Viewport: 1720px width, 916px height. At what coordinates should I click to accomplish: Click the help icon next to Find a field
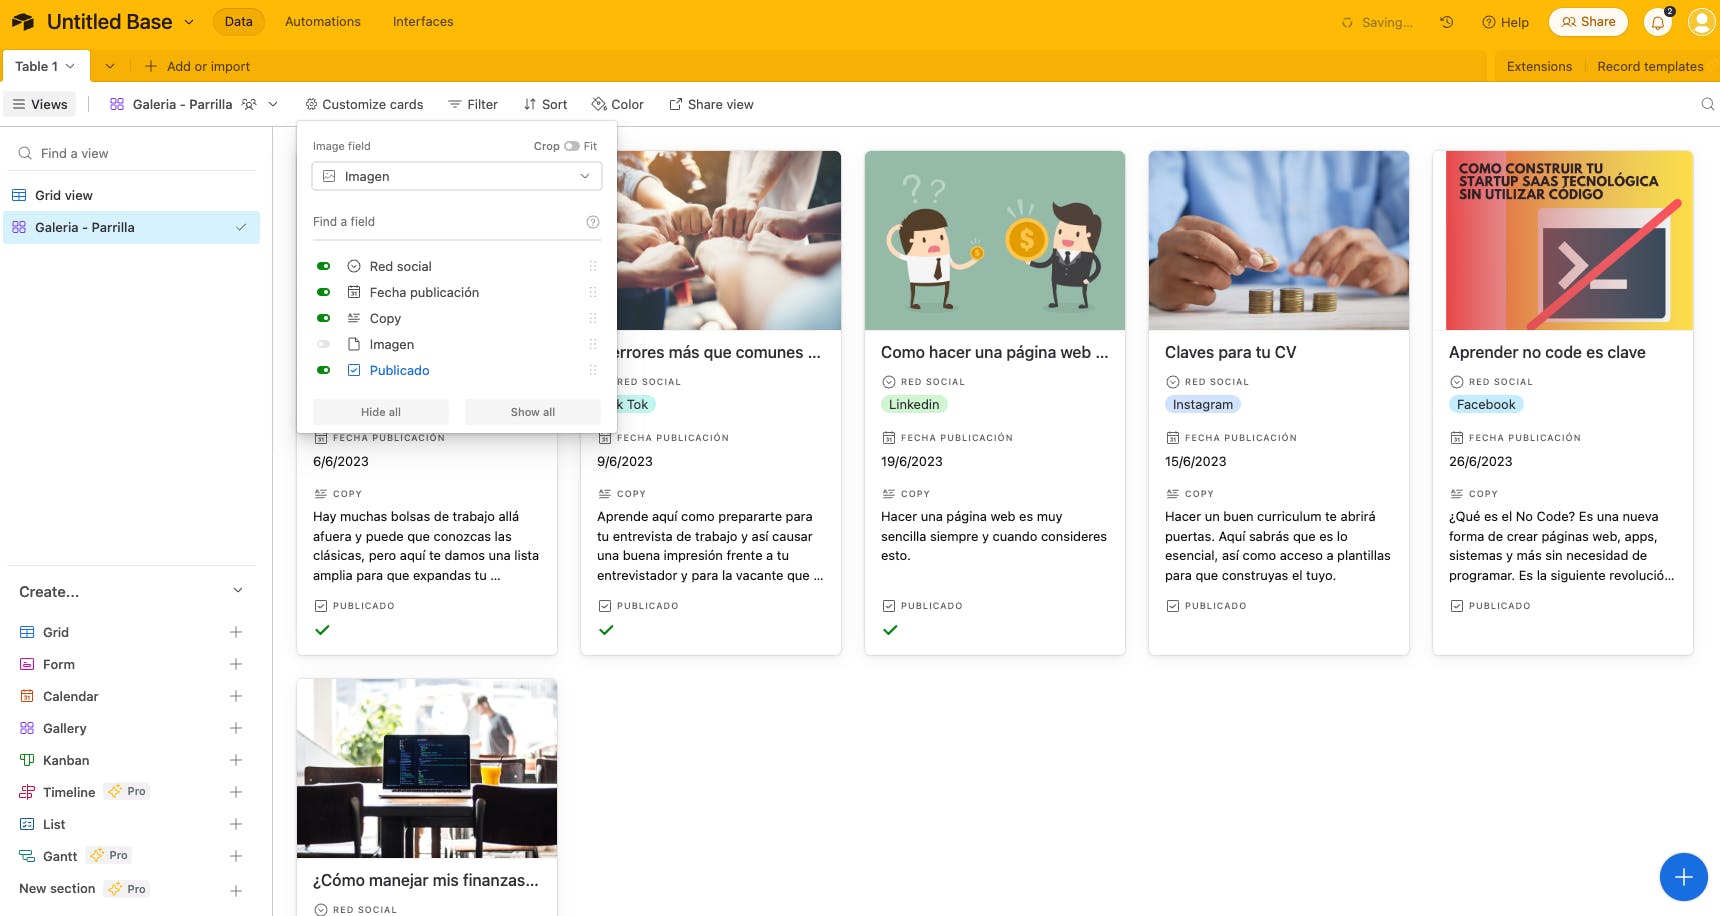point(592,222)
